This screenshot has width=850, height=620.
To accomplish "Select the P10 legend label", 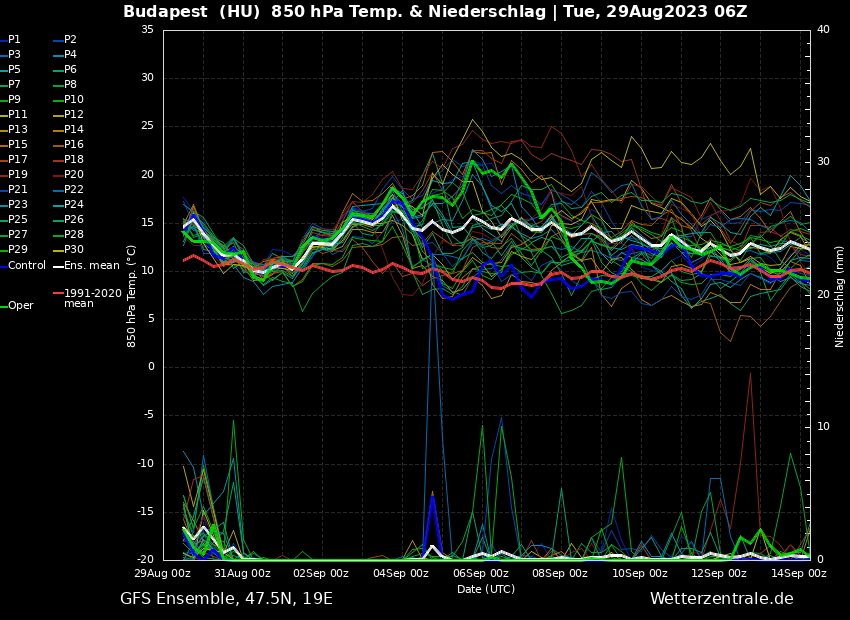I will tap(74, 100).
